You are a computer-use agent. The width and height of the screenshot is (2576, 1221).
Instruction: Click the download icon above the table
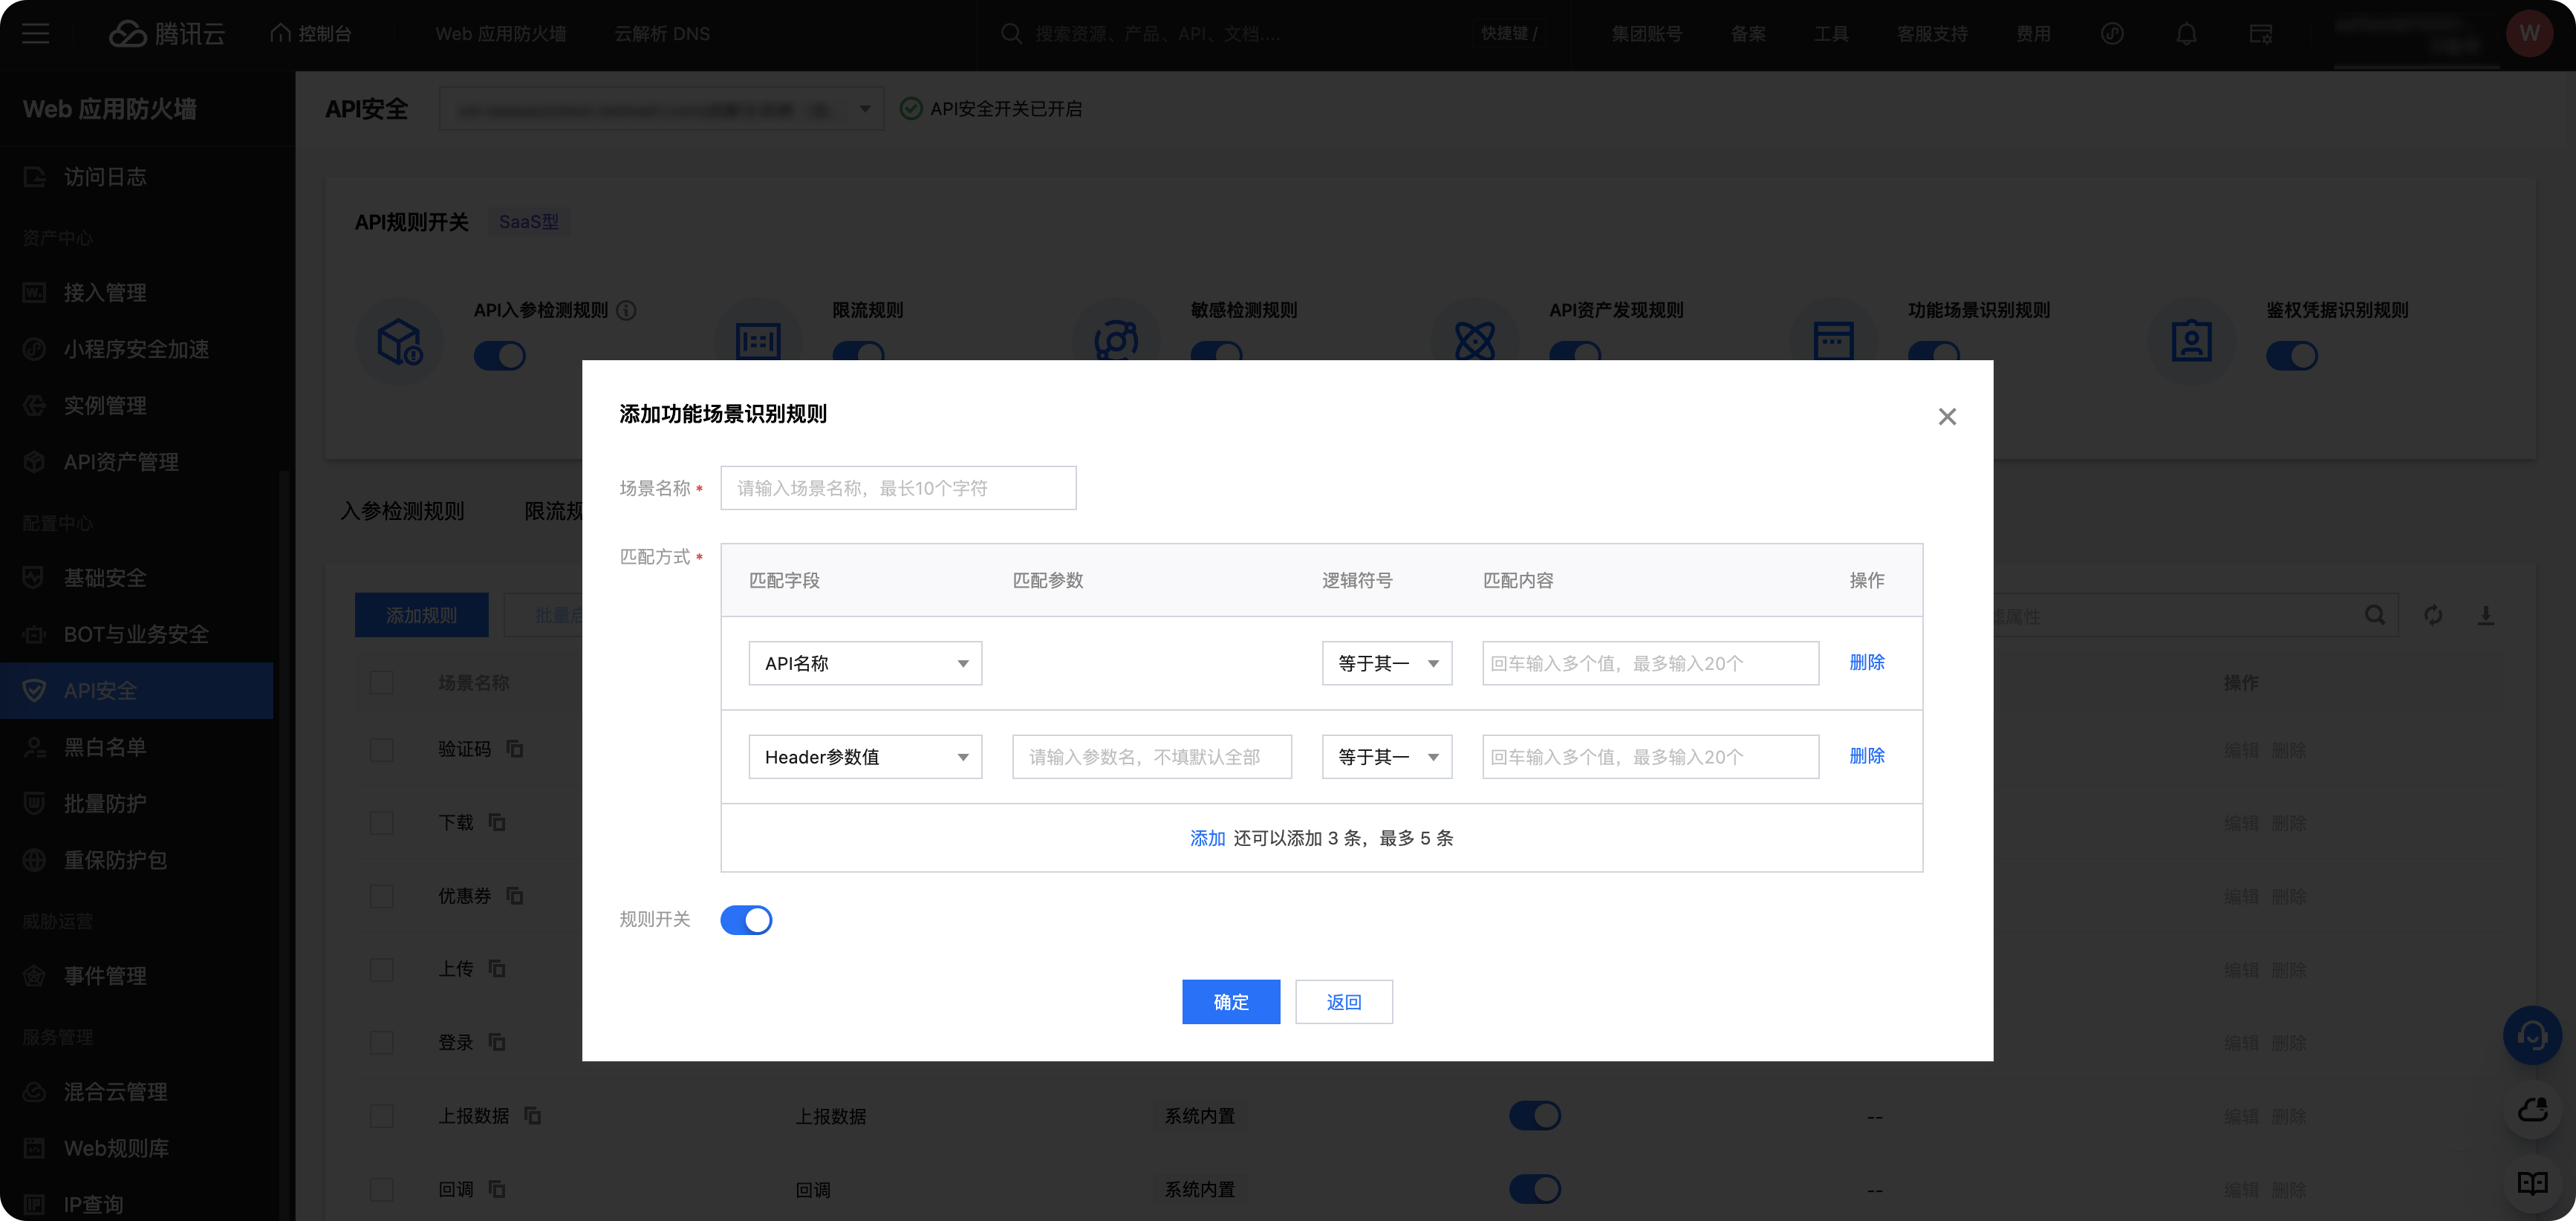(2485, 615)
